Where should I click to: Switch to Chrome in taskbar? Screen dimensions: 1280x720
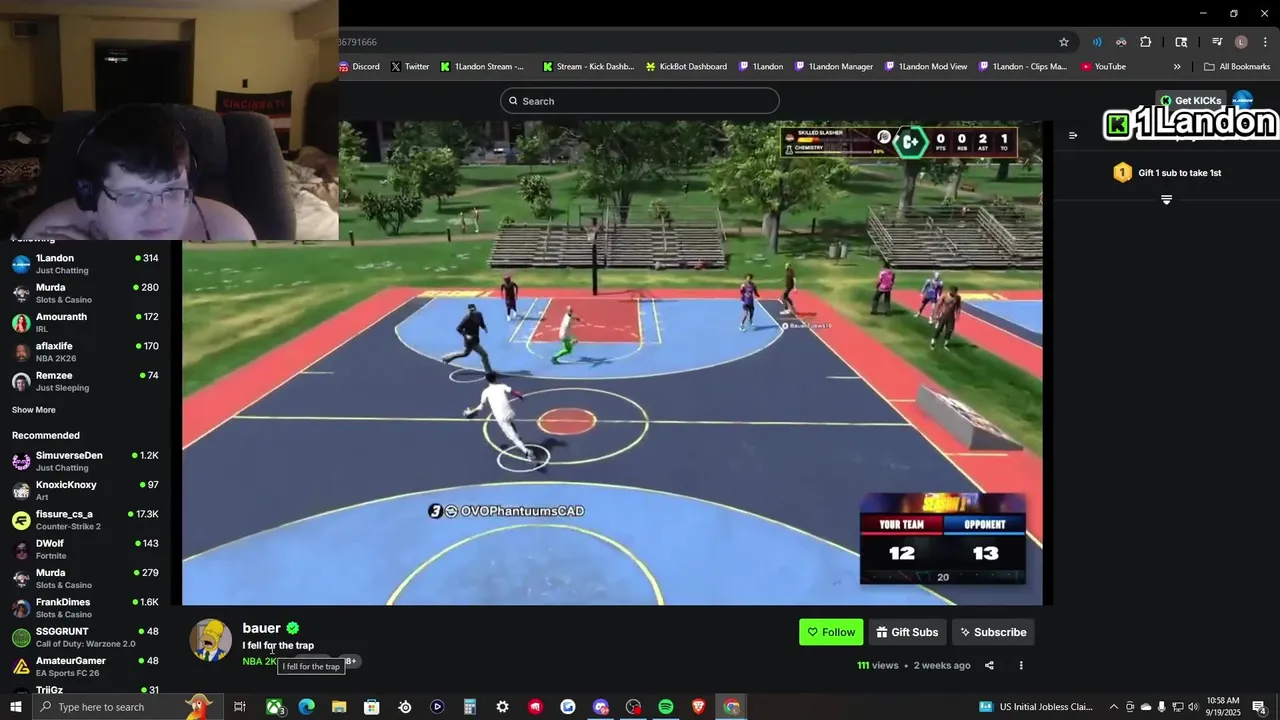click(732, 707)
